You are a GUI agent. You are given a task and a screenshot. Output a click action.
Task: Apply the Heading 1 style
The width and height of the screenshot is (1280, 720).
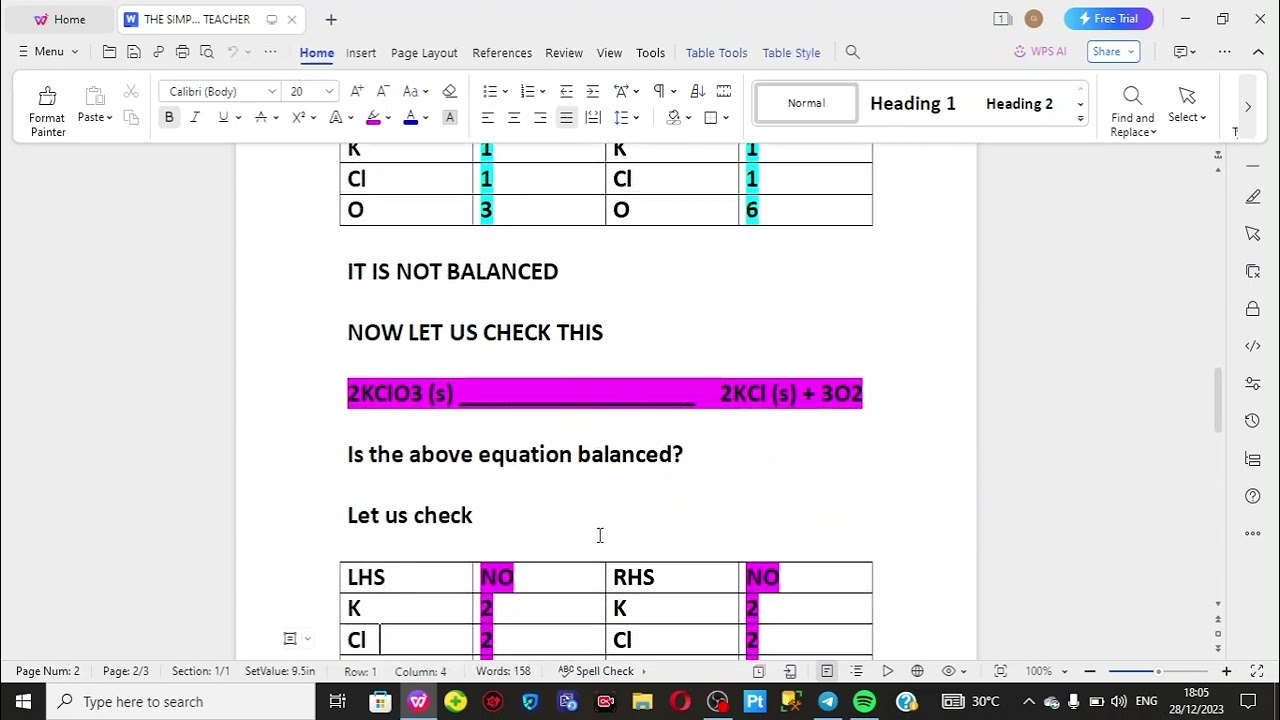pyautogui.click(x=913, y=103)
